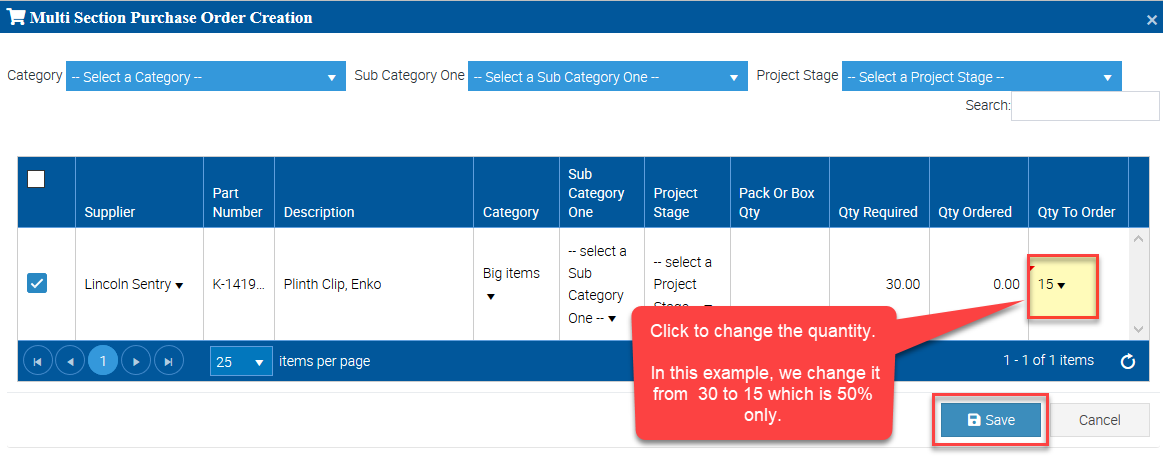
Task: Open the Project Stage filter dropdown
Action: pos(981,77)
